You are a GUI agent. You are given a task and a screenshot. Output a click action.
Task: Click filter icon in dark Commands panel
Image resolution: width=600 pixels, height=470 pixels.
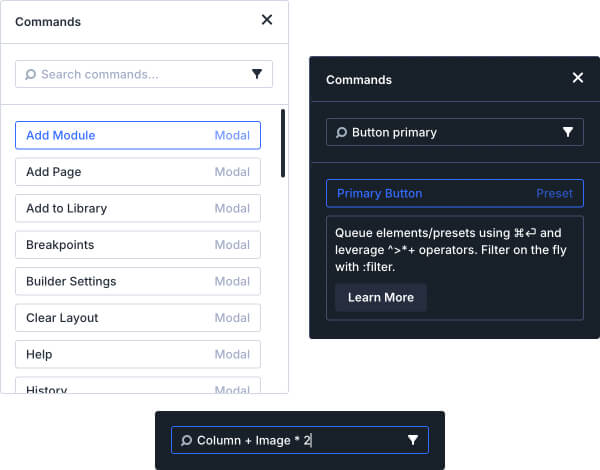pyautogui.click(x=568, y=132)
